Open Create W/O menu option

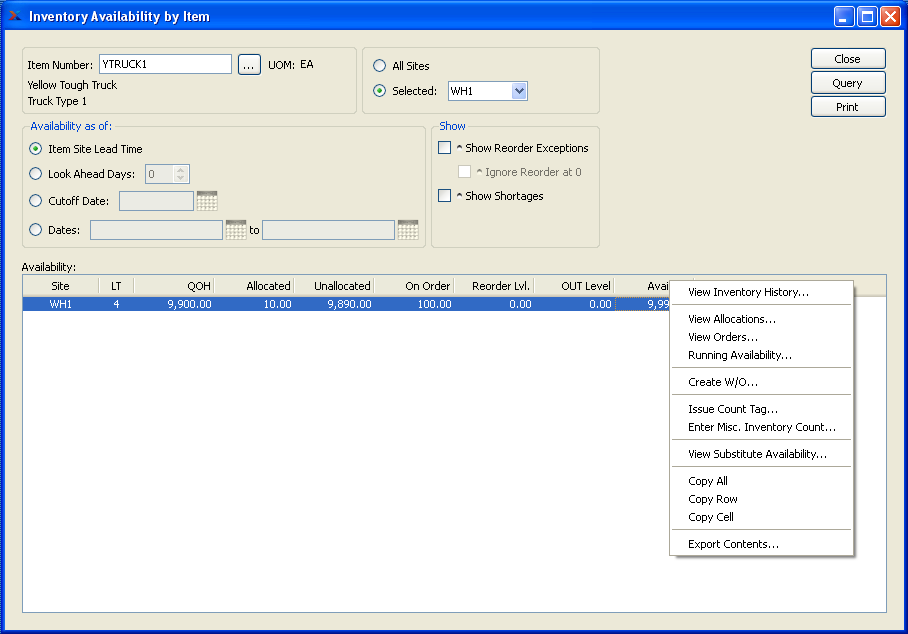pos(723,382)
